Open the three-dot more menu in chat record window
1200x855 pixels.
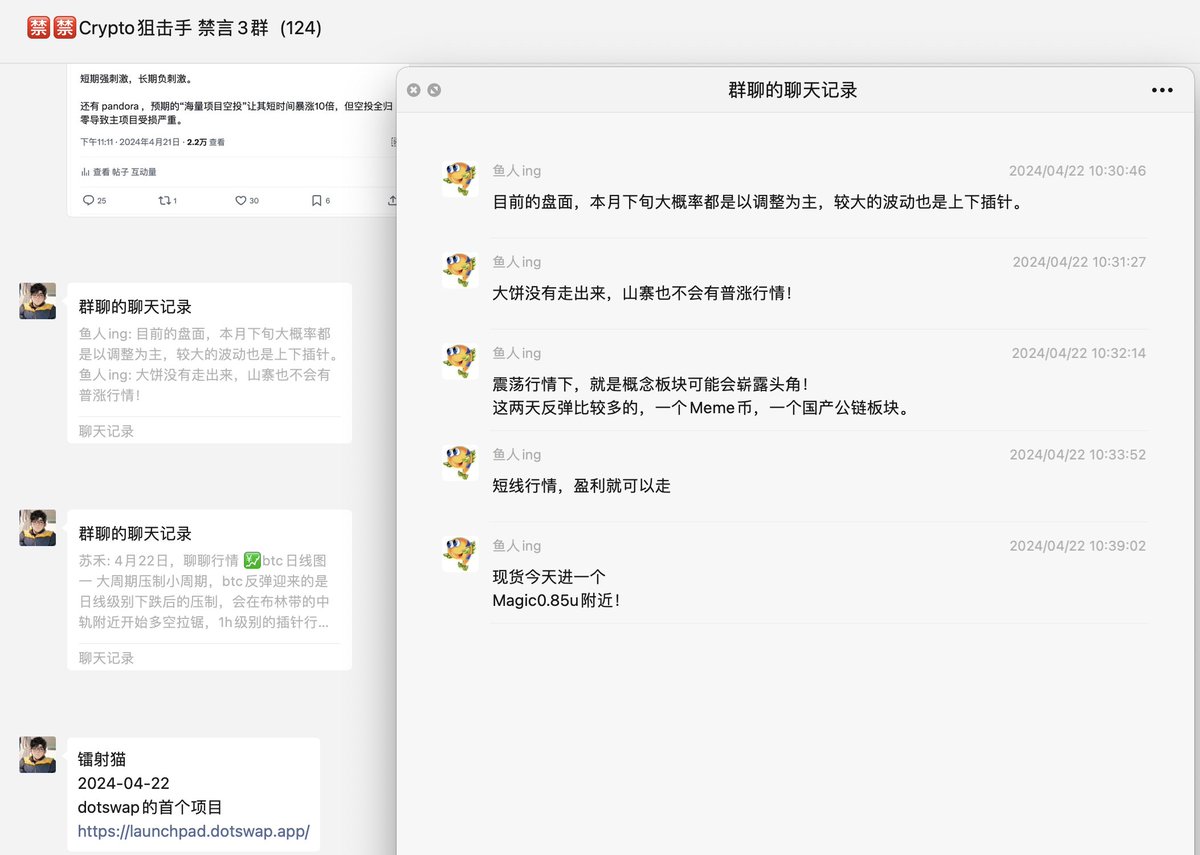point(1161,90)
